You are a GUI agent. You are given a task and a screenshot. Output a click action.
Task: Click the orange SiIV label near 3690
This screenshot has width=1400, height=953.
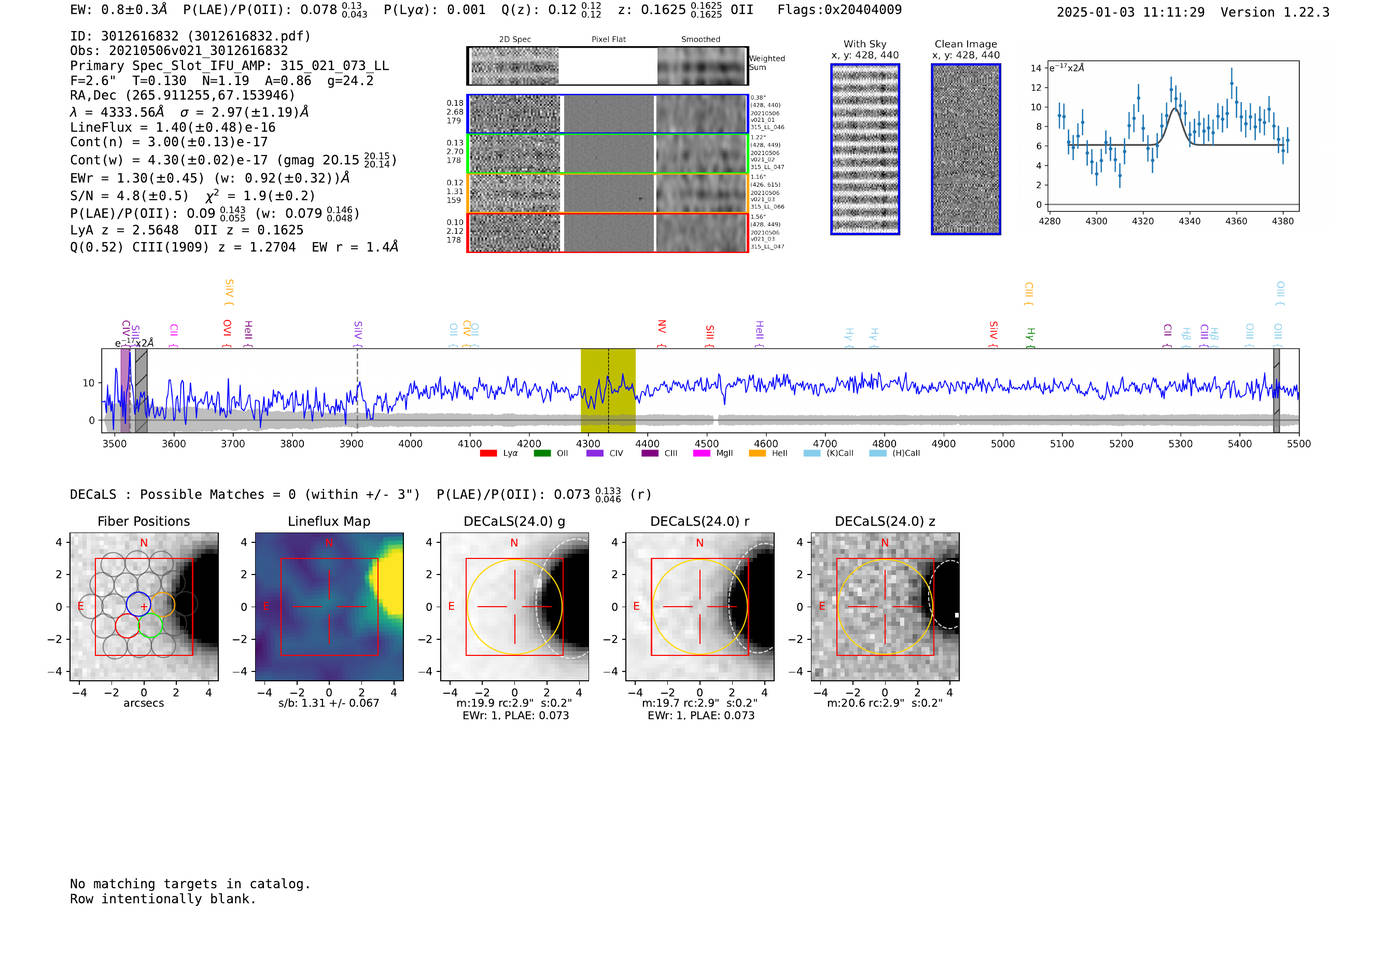pos(229,292)
